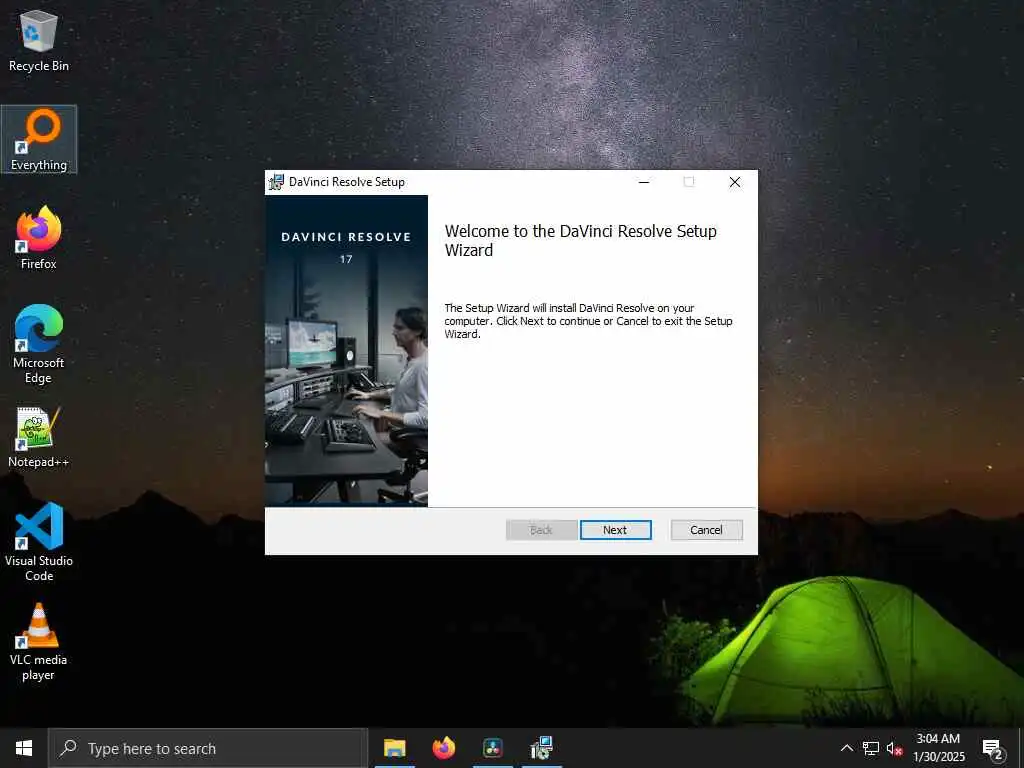The width and height of the screenshot is (1024, 768).
Task: Open the network status tray icon
Action: (871, 748)
